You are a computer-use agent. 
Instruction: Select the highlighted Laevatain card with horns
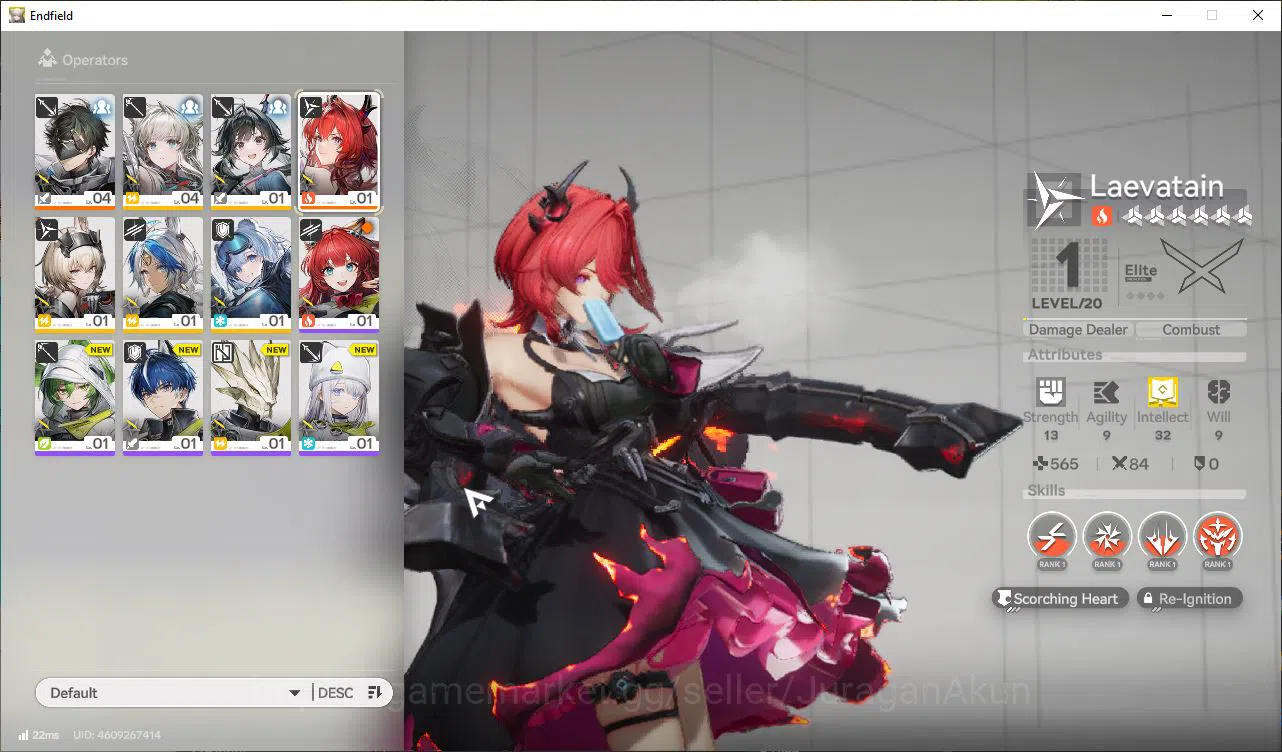click(339, 151)
